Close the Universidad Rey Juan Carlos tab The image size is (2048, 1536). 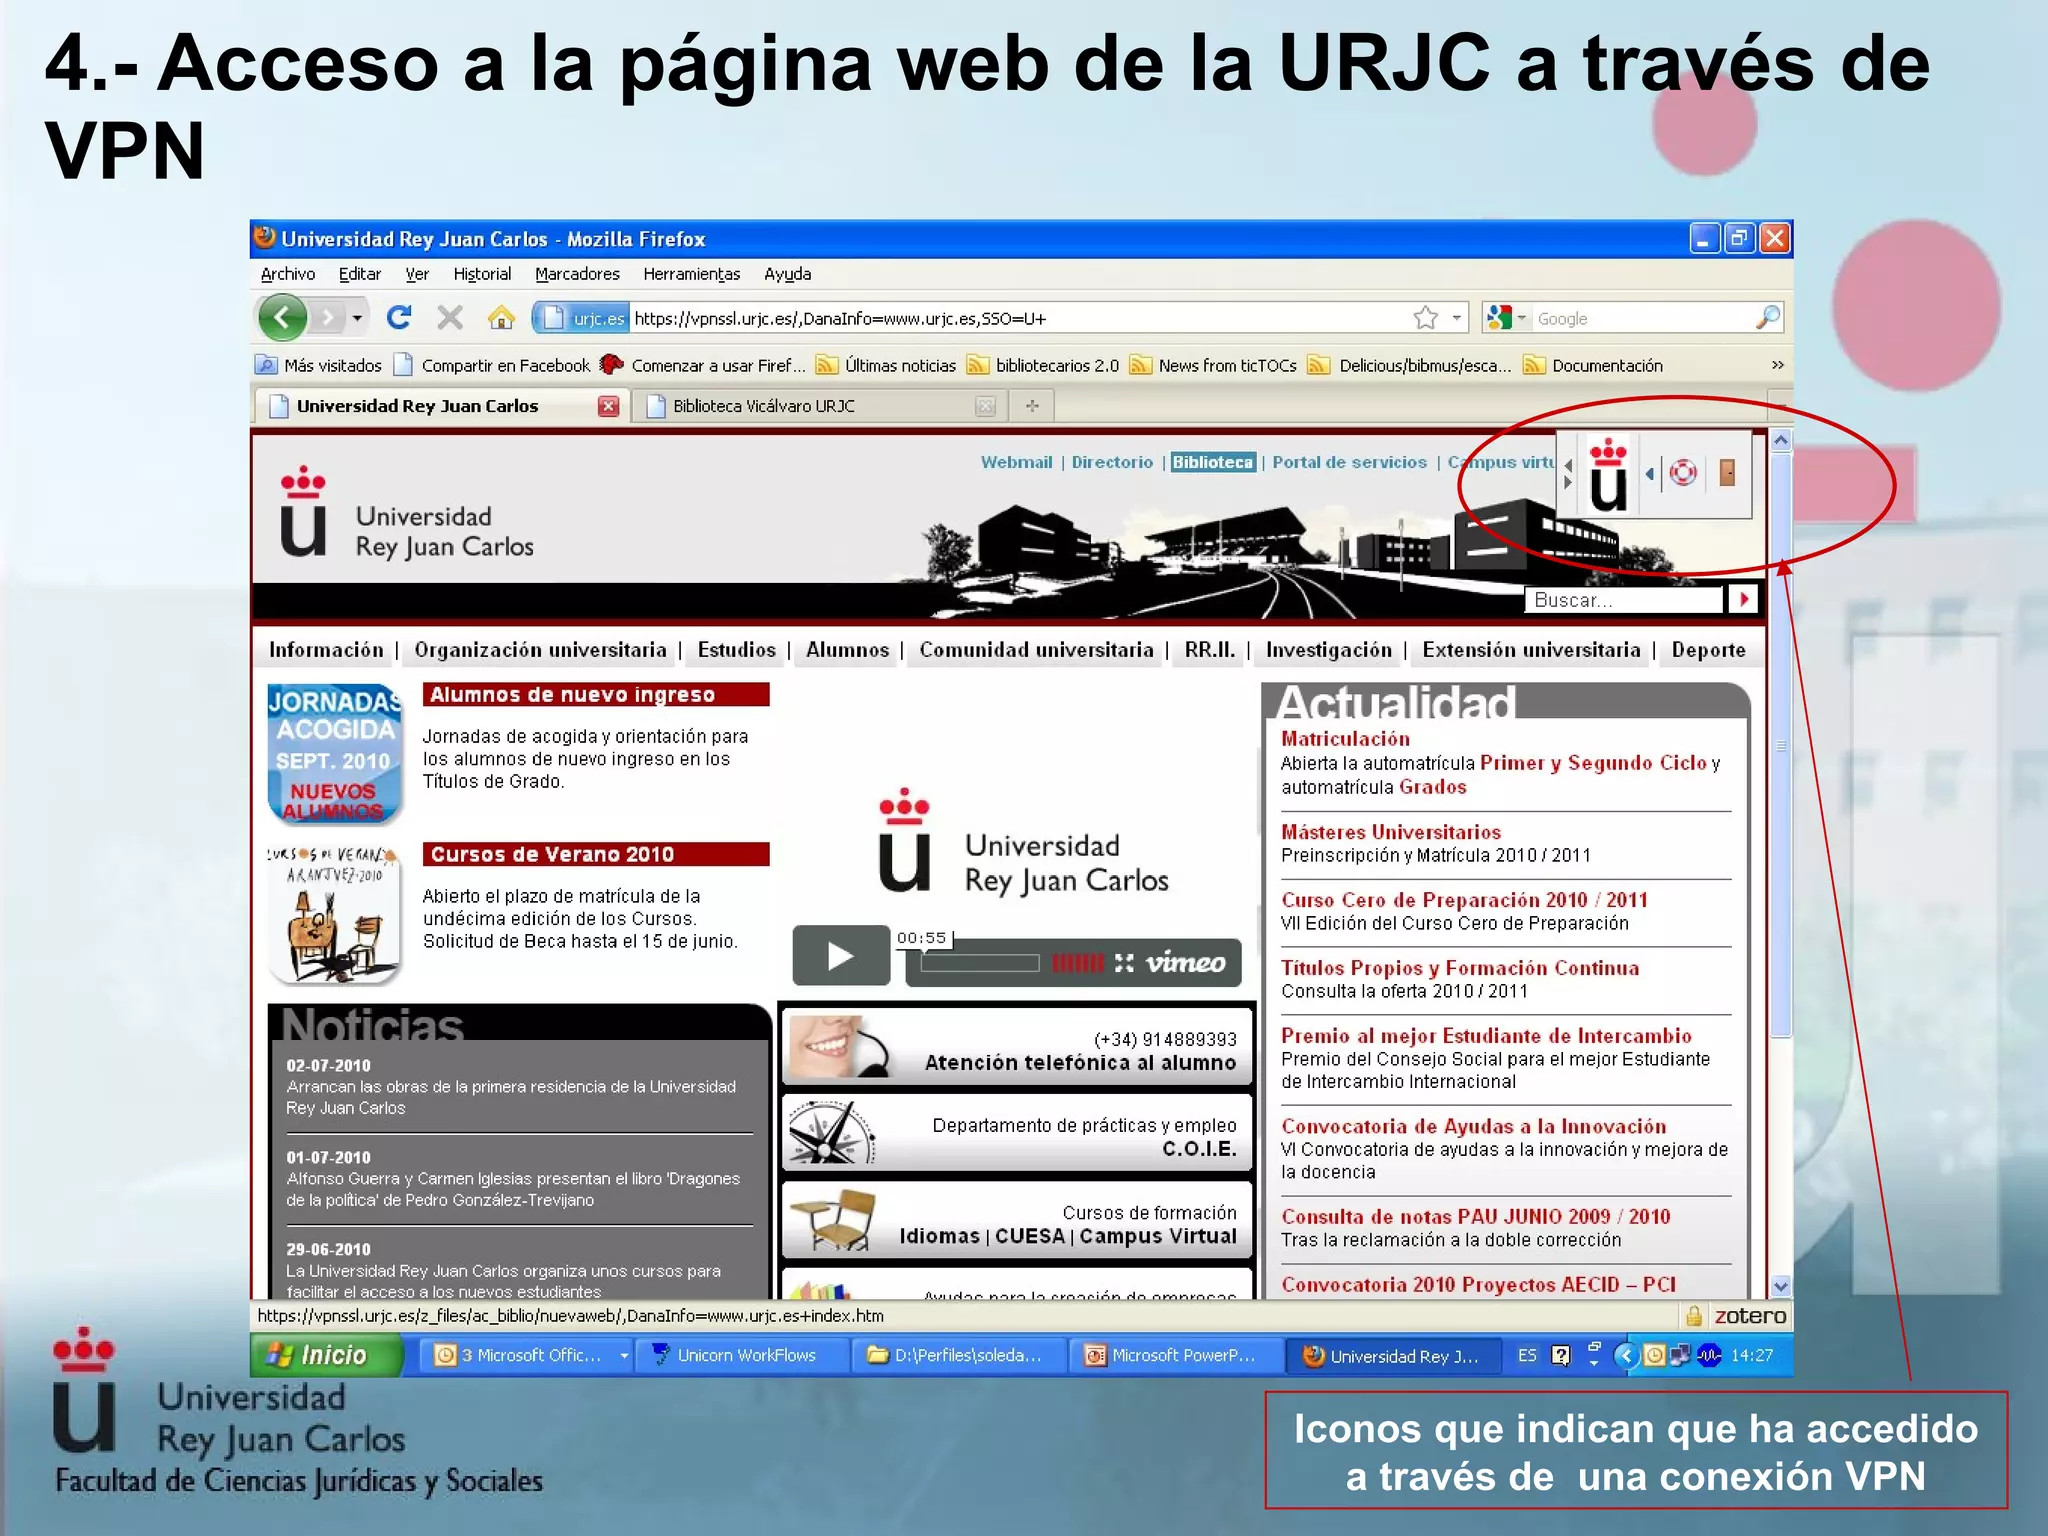(x=608, y=406)
